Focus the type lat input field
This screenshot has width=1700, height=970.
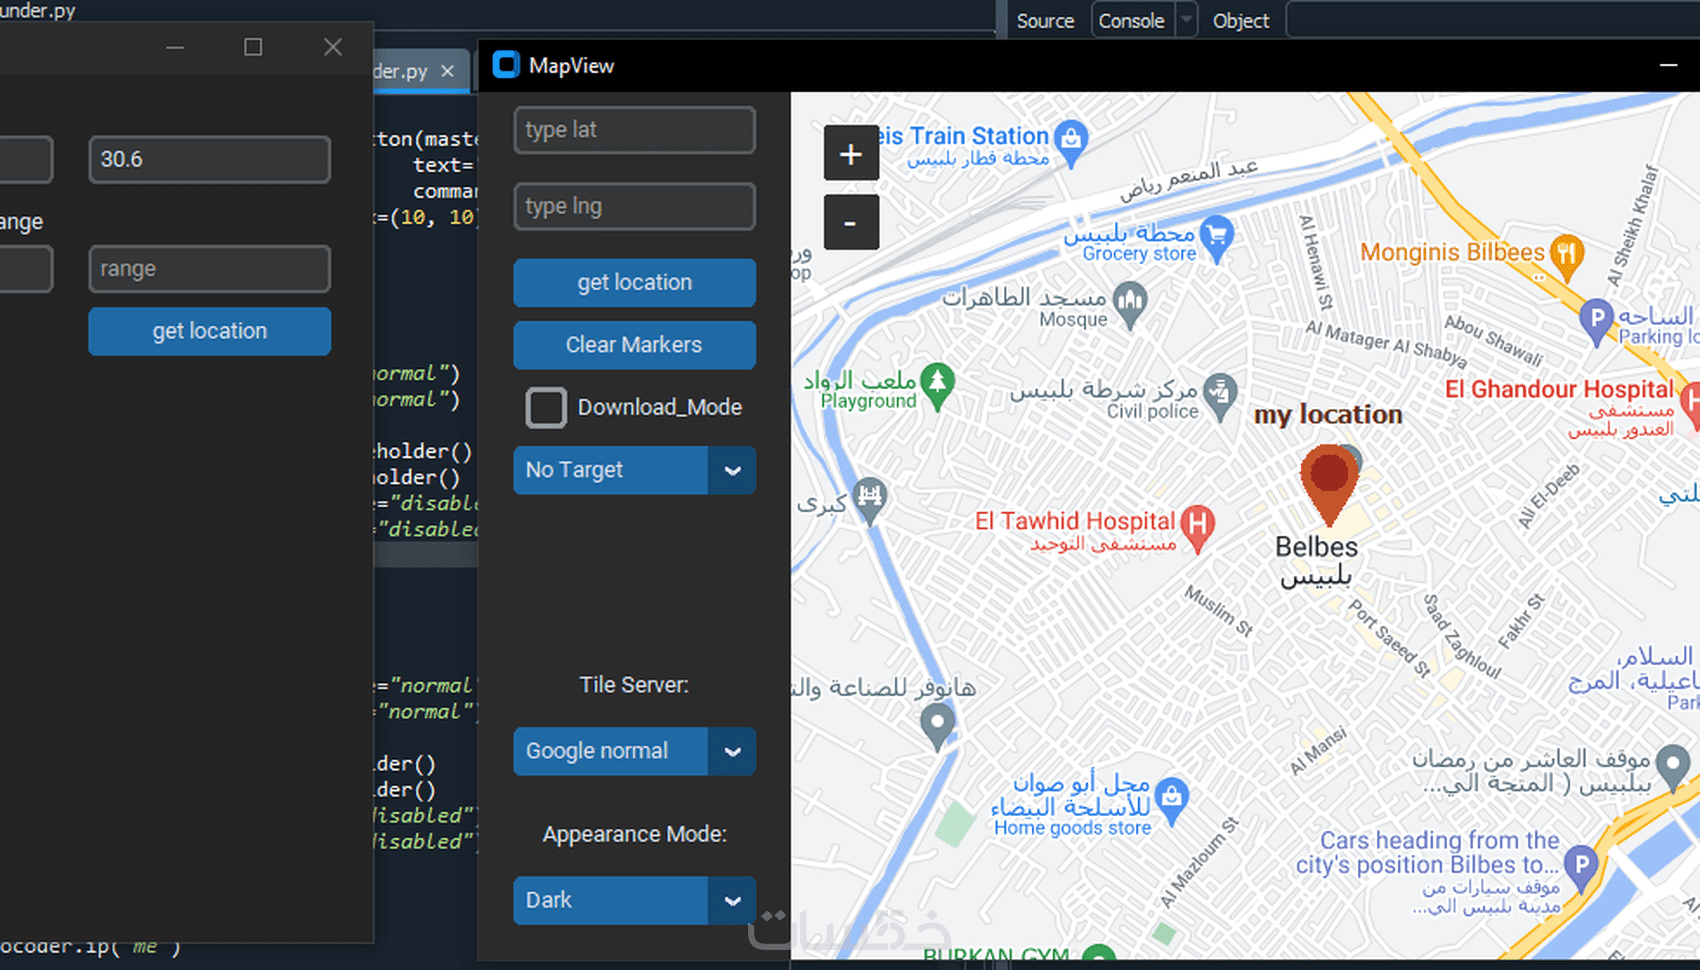point(635,130)
